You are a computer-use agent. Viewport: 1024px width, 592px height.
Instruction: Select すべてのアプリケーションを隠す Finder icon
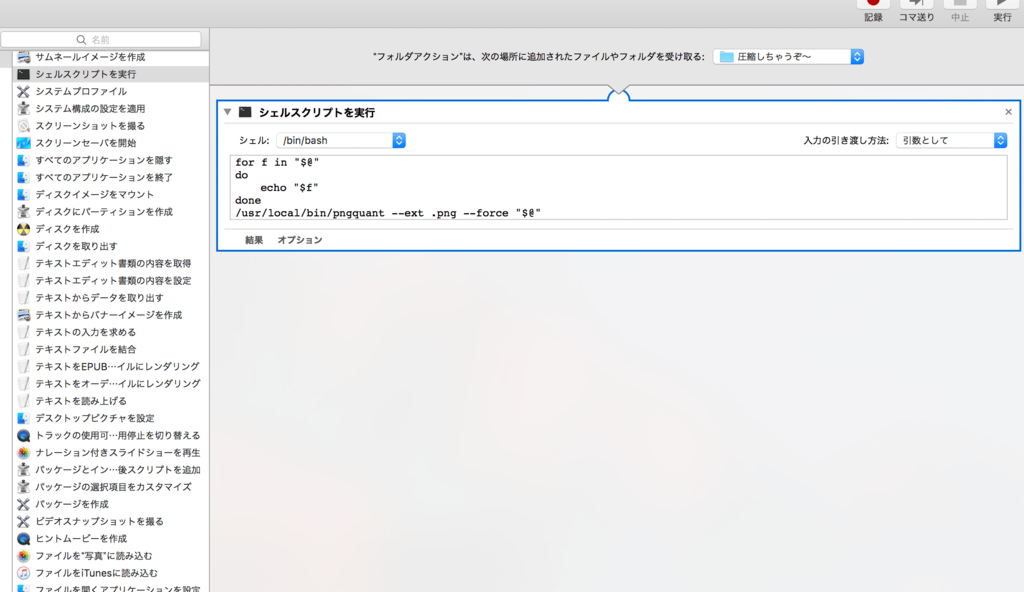24,160
